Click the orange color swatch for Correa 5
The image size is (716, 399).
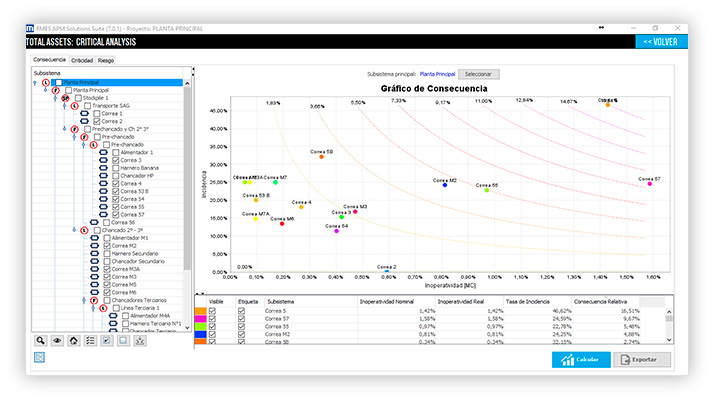click(x=200, y=311)
